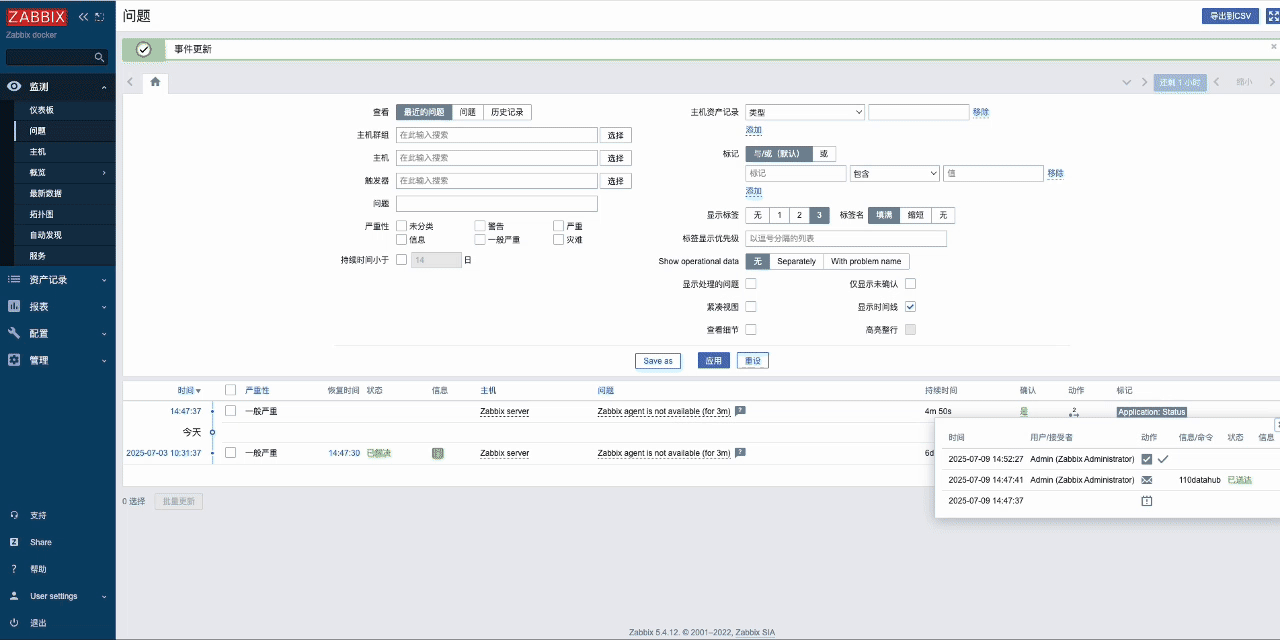Viewport: 1280px width, 640px height.
Task: Open 仪表板 in the sidebar
Action: tap(65, 110)
